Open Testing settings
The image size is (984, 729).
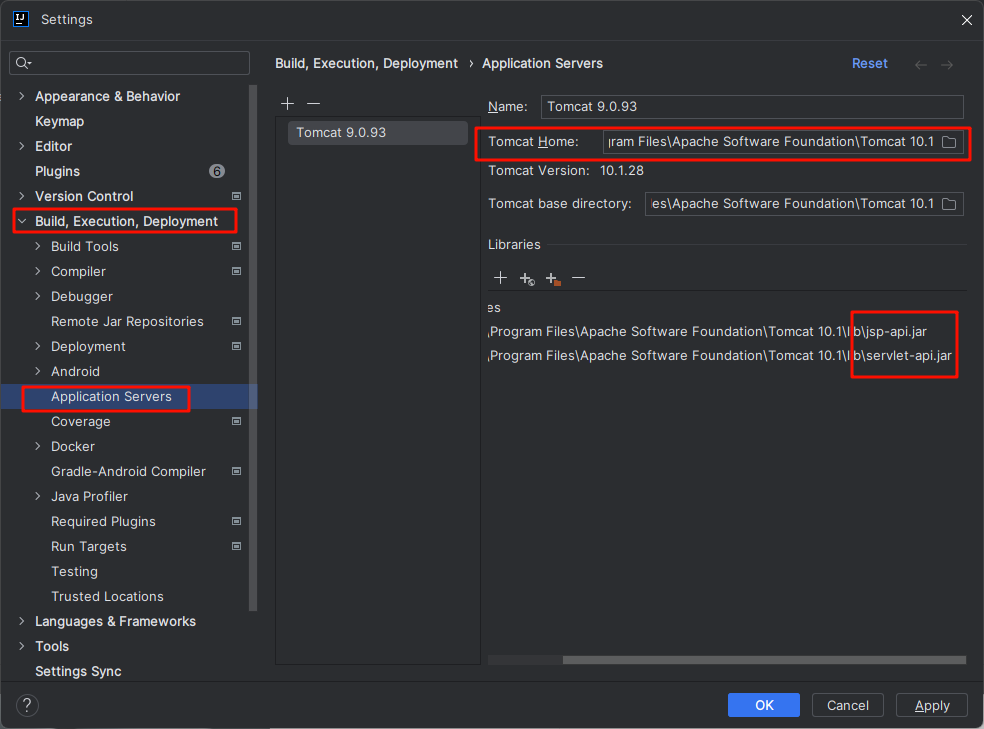tap(75, 572)
